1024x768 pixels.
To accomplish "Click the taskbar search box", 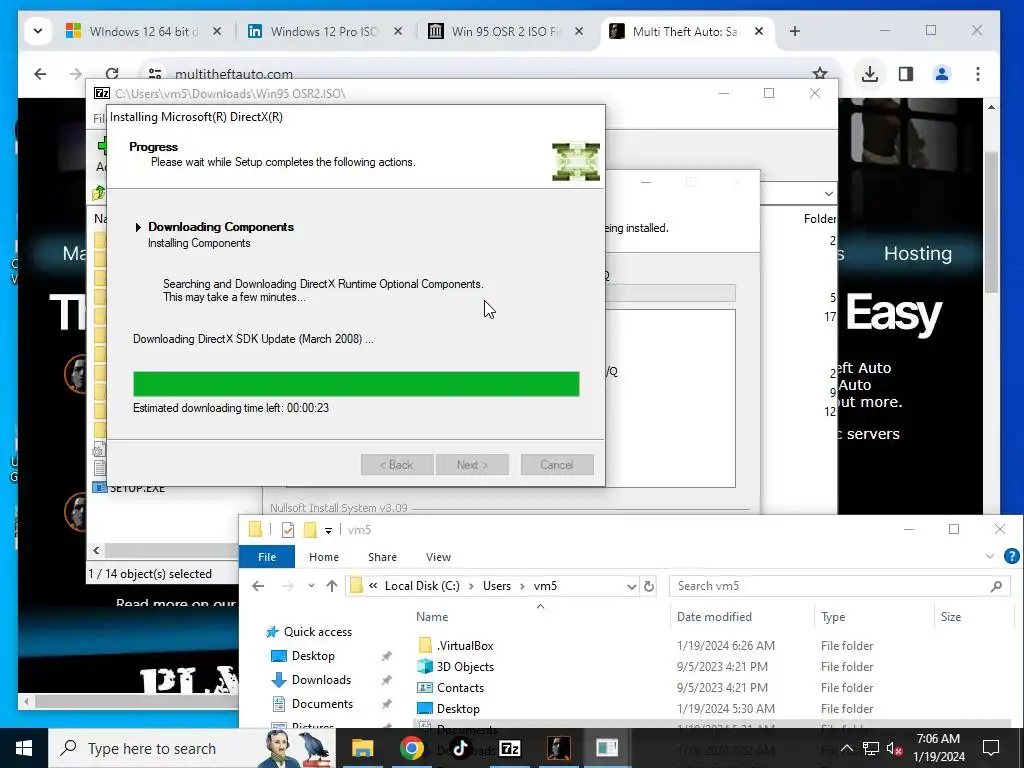I will click(x=193, y=748).
